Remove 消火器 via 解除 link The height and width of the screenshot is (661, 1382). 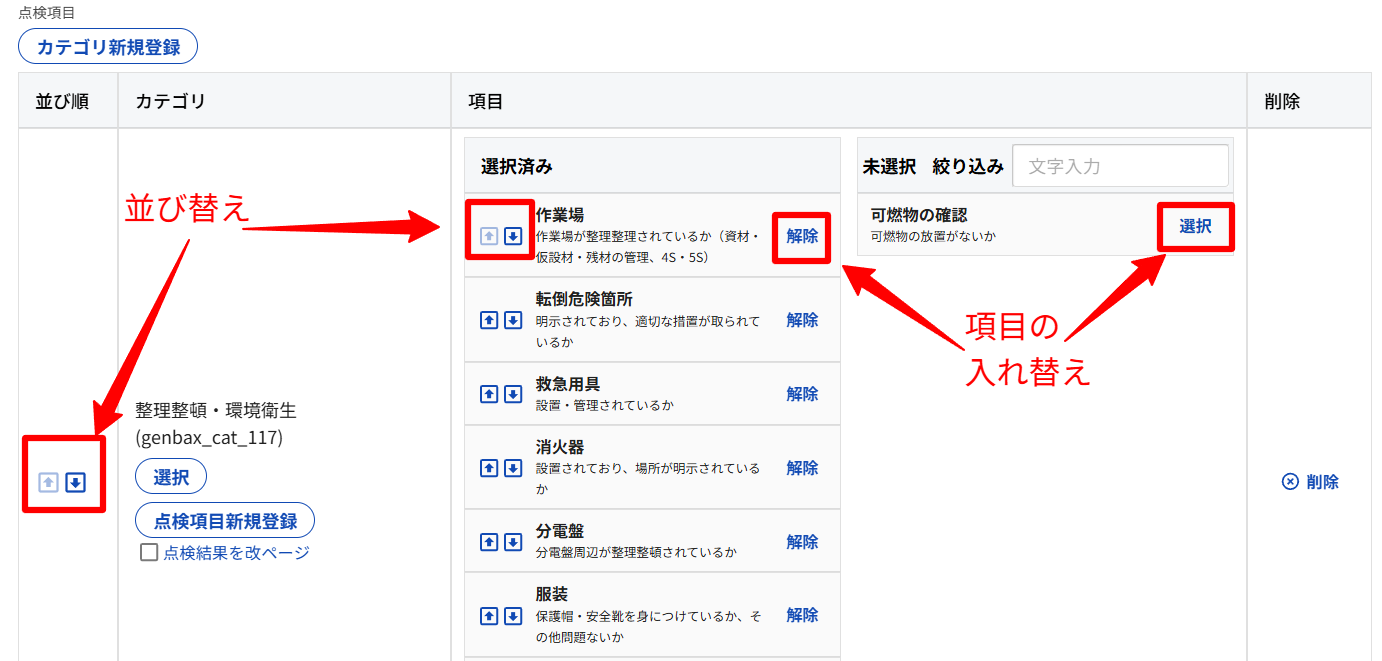[x=802, y=468]
